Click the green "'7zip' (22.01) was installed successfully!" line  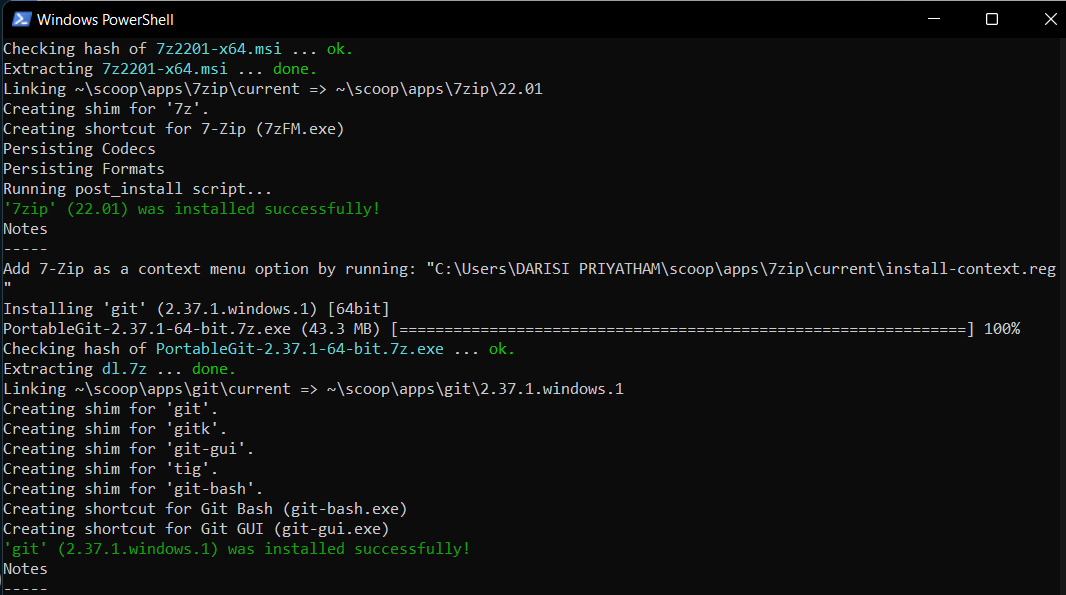[x=192, y=209]
